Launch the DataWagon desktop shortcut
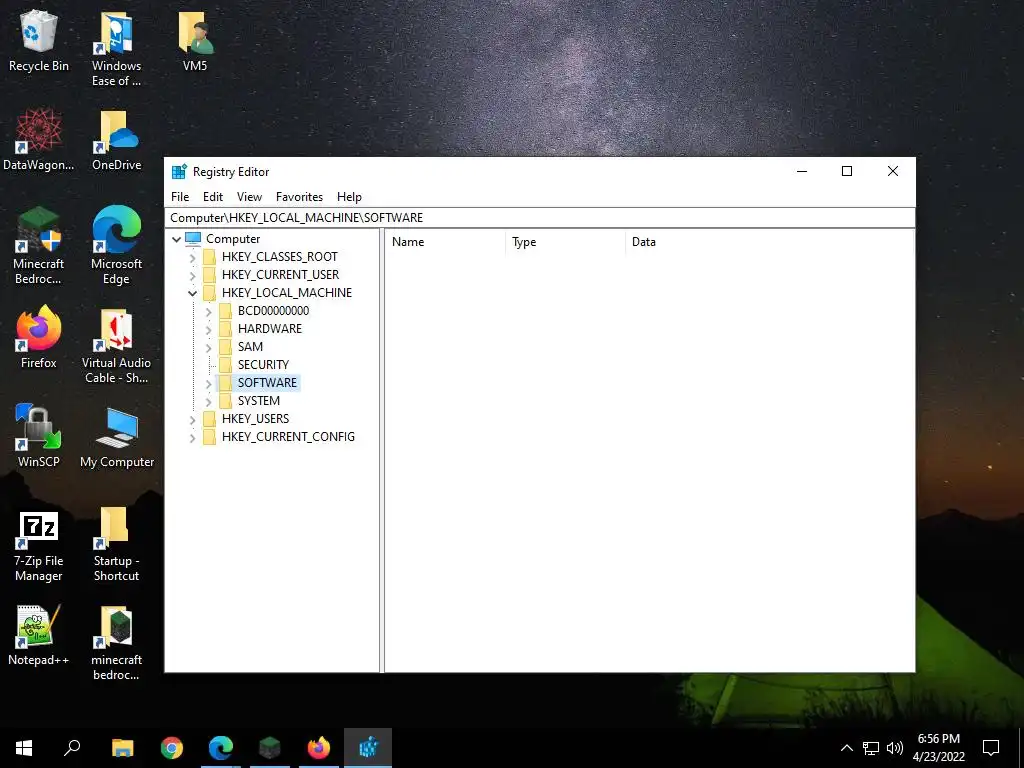Image resolution: width=1024 pixels, height=768 pixels. (x=39, y=140)
